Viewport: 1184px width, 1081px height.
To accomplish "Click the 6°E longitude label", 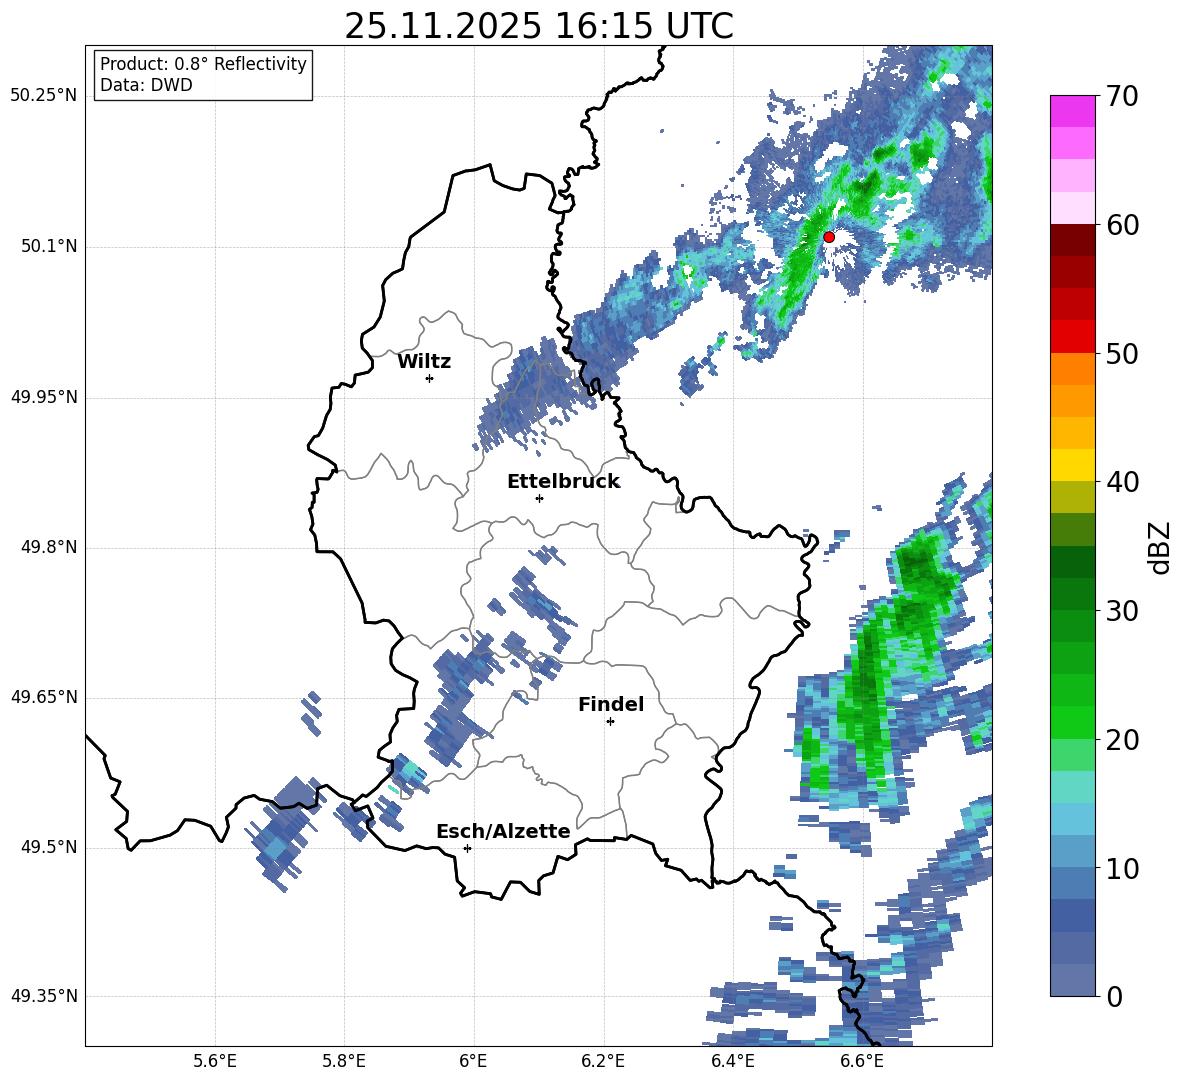I will point(473,1061).
